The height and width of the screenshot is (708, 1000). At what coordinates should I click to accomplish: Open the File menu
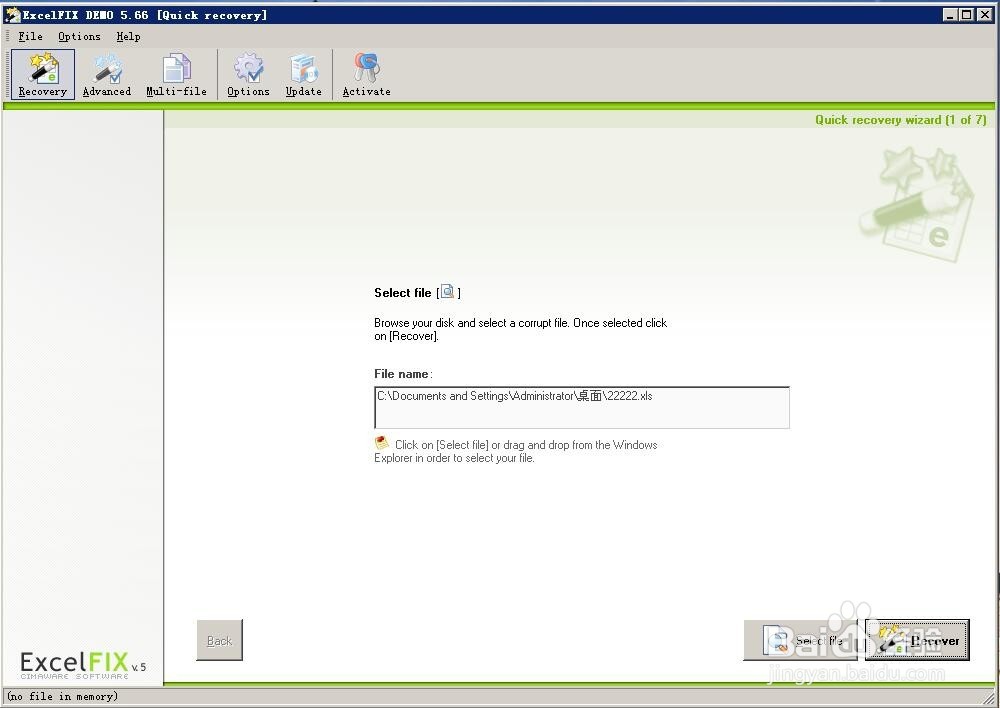31,36
